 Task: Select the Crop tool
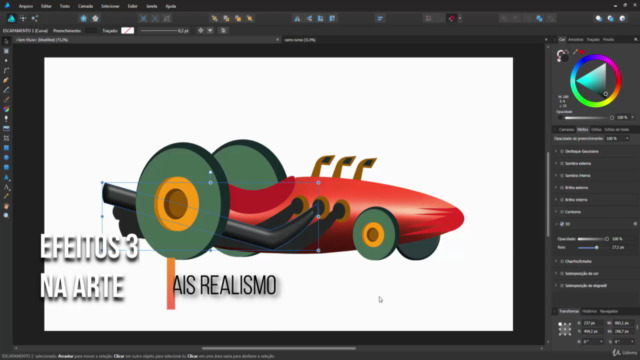(6, 138)
